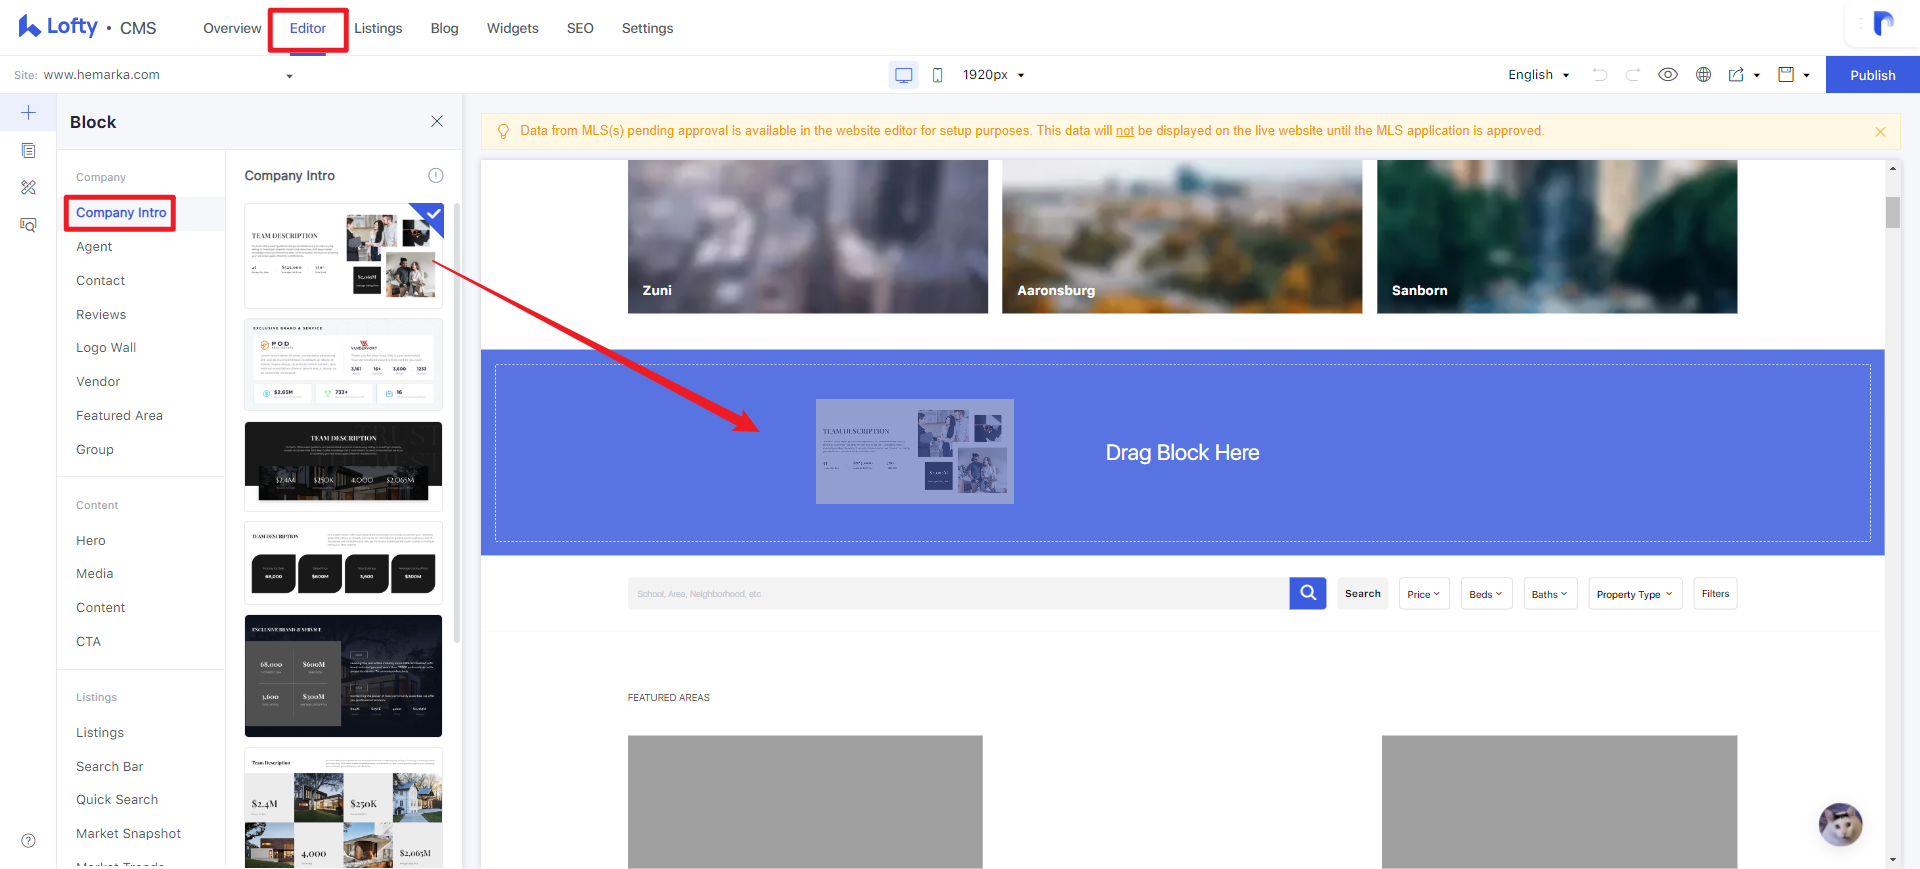Click the undo arrow icon
Image resolution: width=1920 pixels, height=869 pixels.
[1600, 75]
